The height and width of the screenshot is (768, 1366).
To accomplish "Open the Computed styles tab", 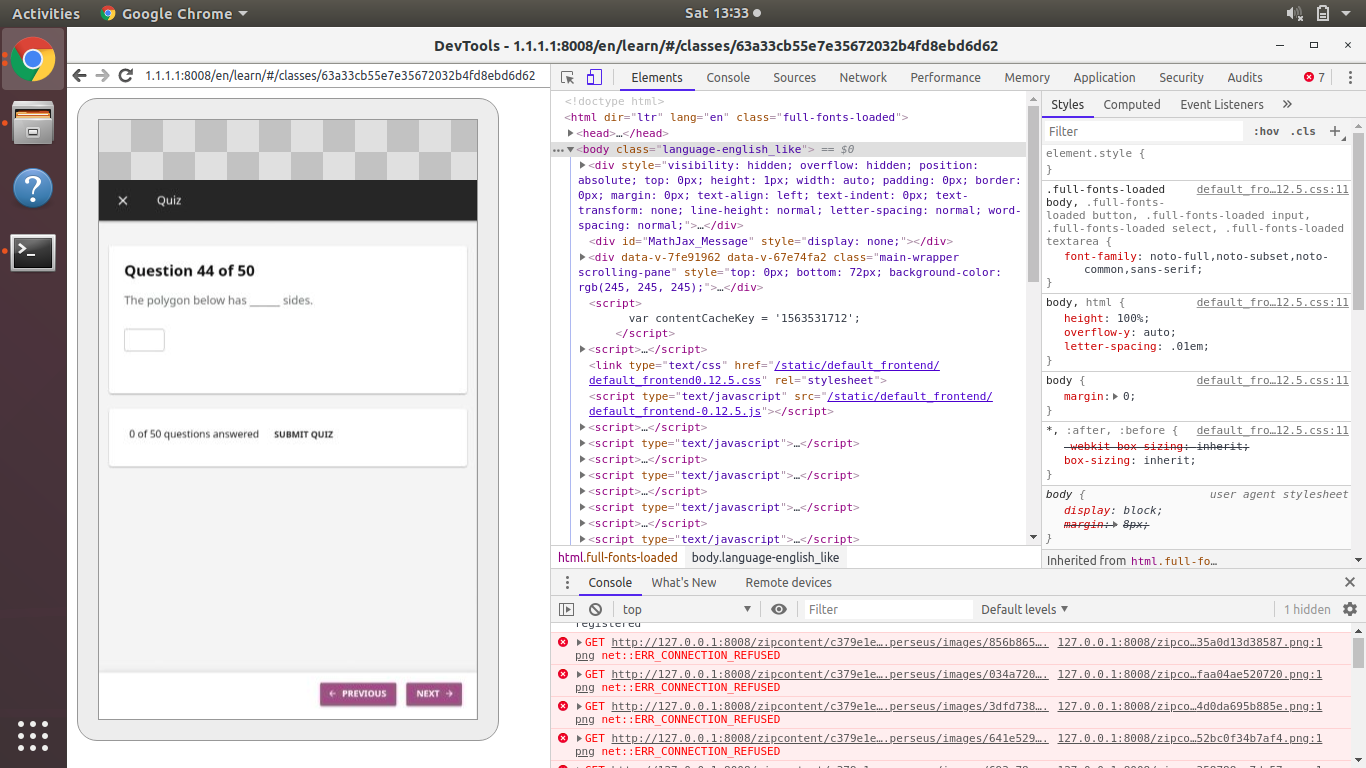I will pos(1131,104).
